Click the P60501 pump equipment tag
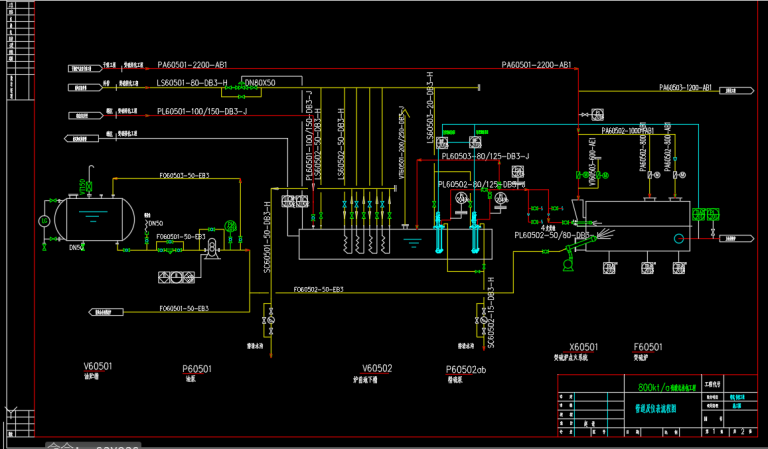Viewport: 768px width, 449px height. pyautogui.click(x=196, y=369)
